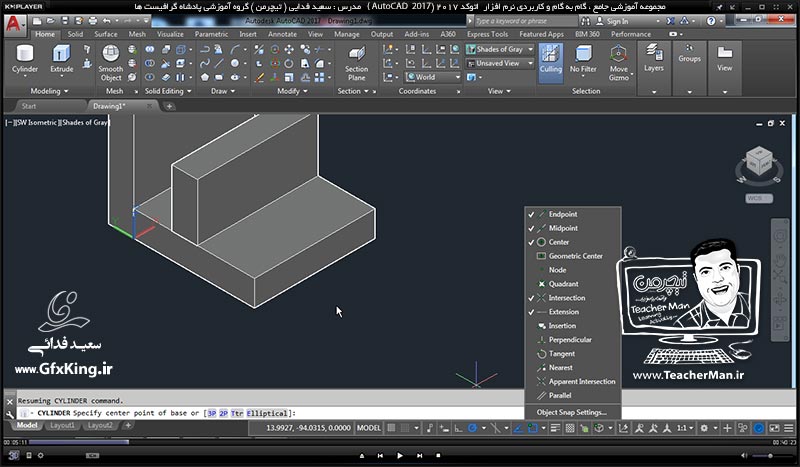
Task: Choose the Elliptical option in command line
Action: click(267, 413)
